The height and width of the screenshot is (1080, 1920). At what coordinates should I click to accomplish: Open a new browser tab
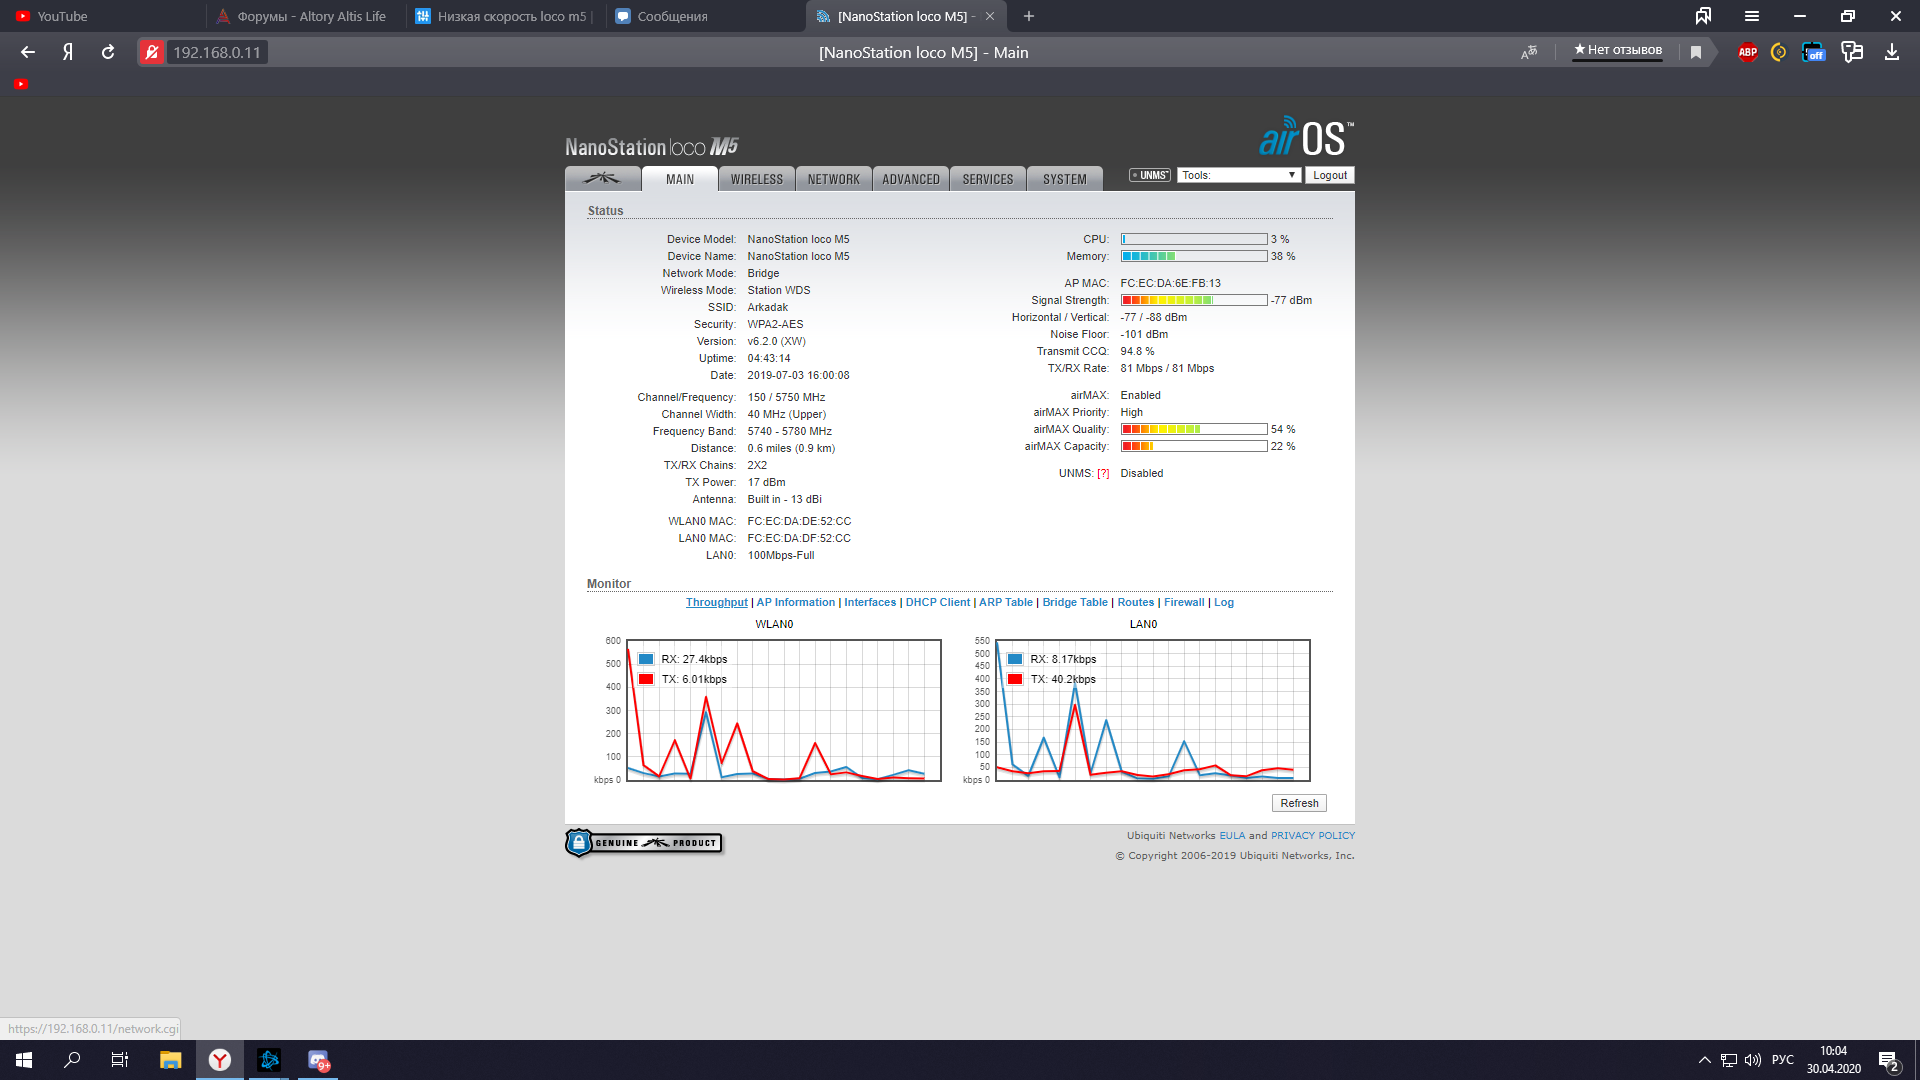[1029, 16]
